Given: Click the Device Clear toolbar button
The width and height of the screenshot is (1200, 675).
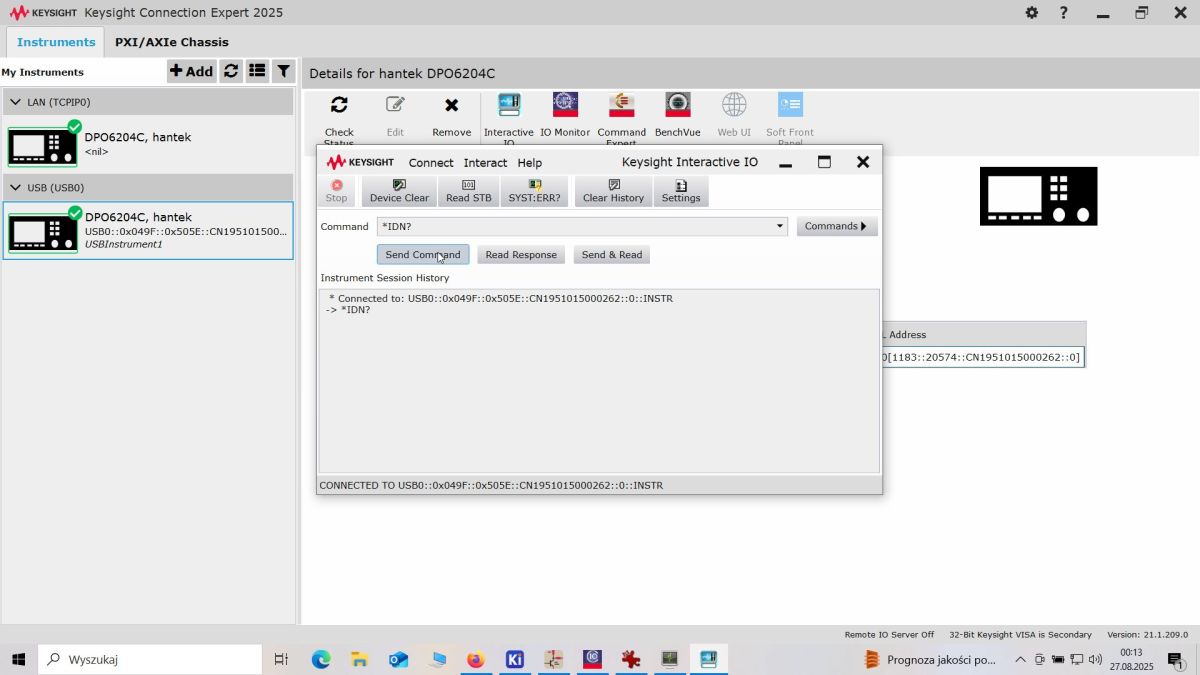Looking at the screenshot, I should [399, 191].
